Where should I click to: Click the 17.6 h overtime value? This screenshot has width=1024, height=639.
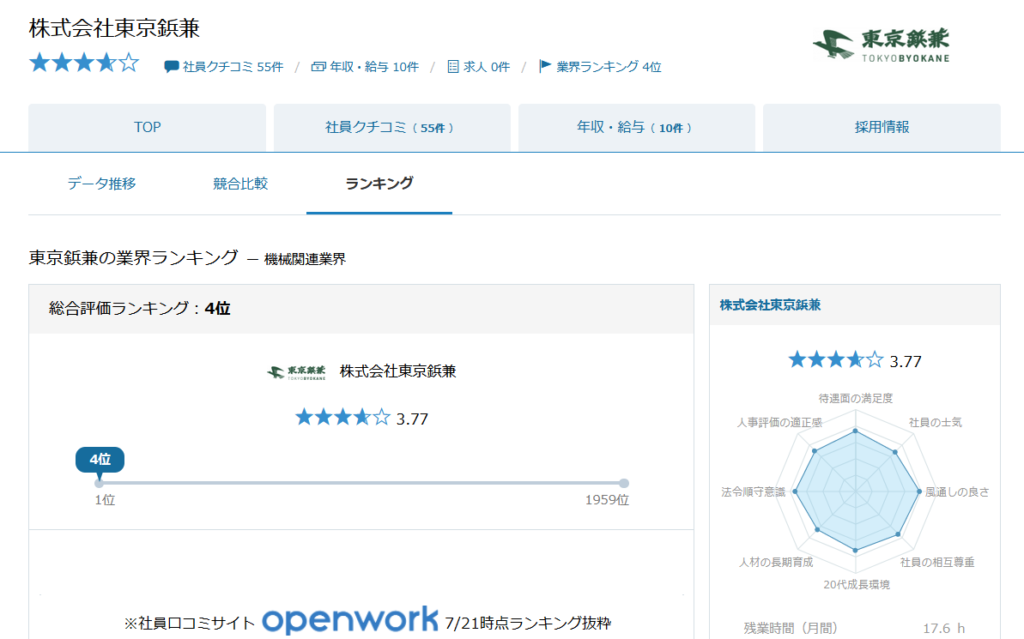click(x=944, y=629)
